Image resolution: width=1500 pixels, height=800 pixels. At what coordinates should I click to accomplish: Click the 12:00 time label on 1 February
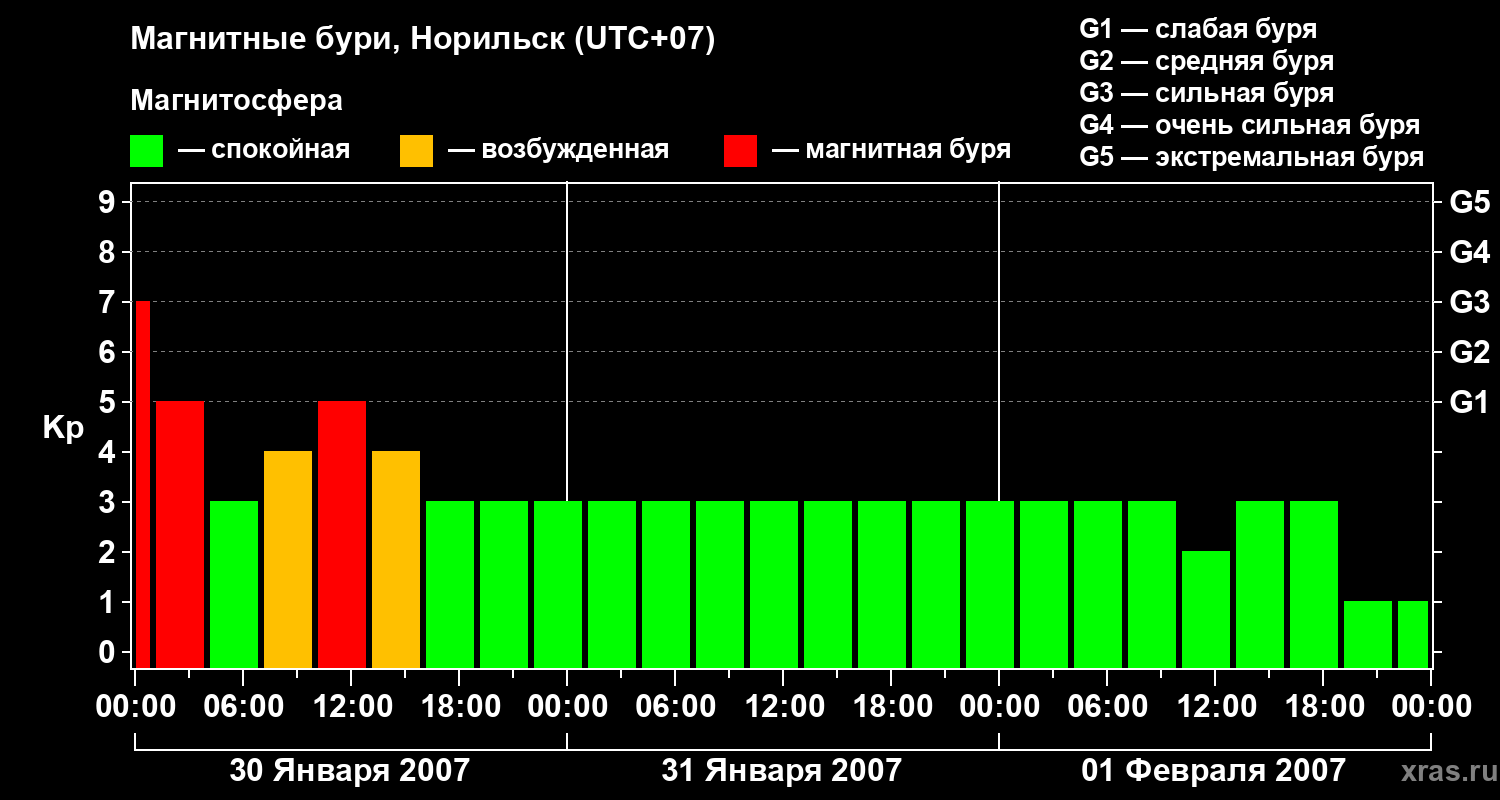click(x=1215, y=706)
